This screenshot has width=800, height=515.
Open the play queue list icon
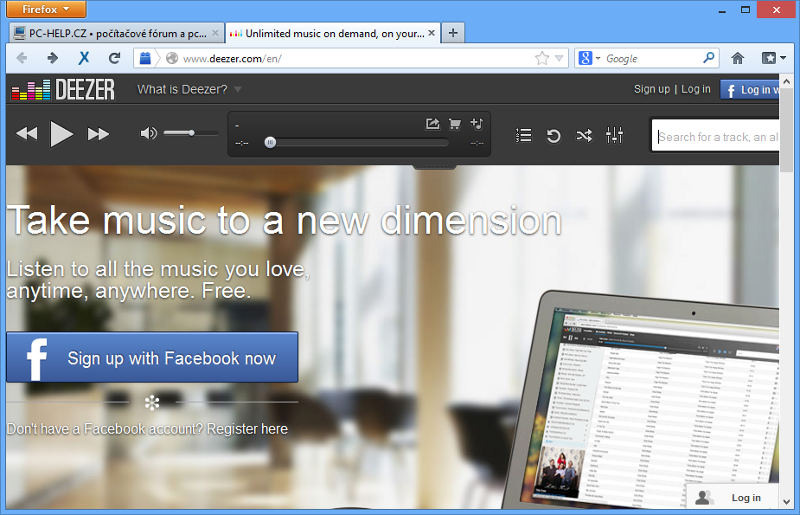523,135
